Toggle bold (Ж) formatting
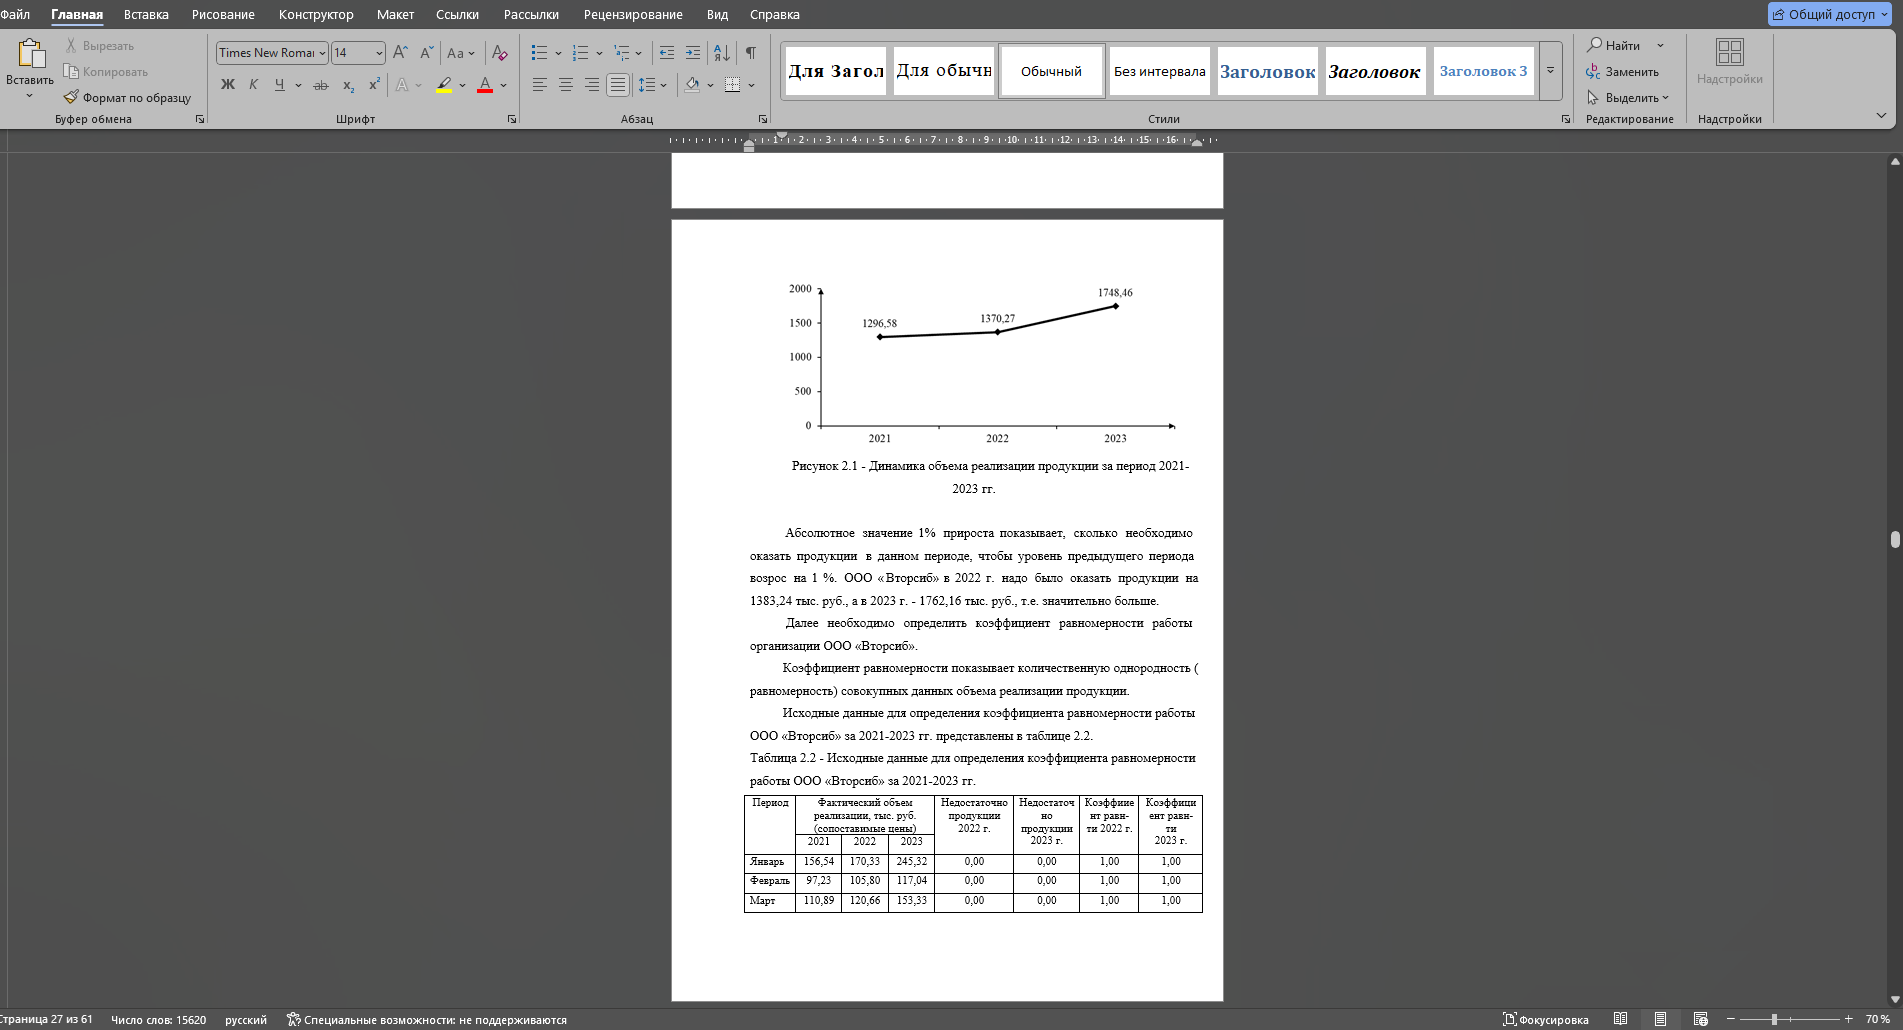The height and width of the screenshot is (1030, 1903). coord(228,85)
